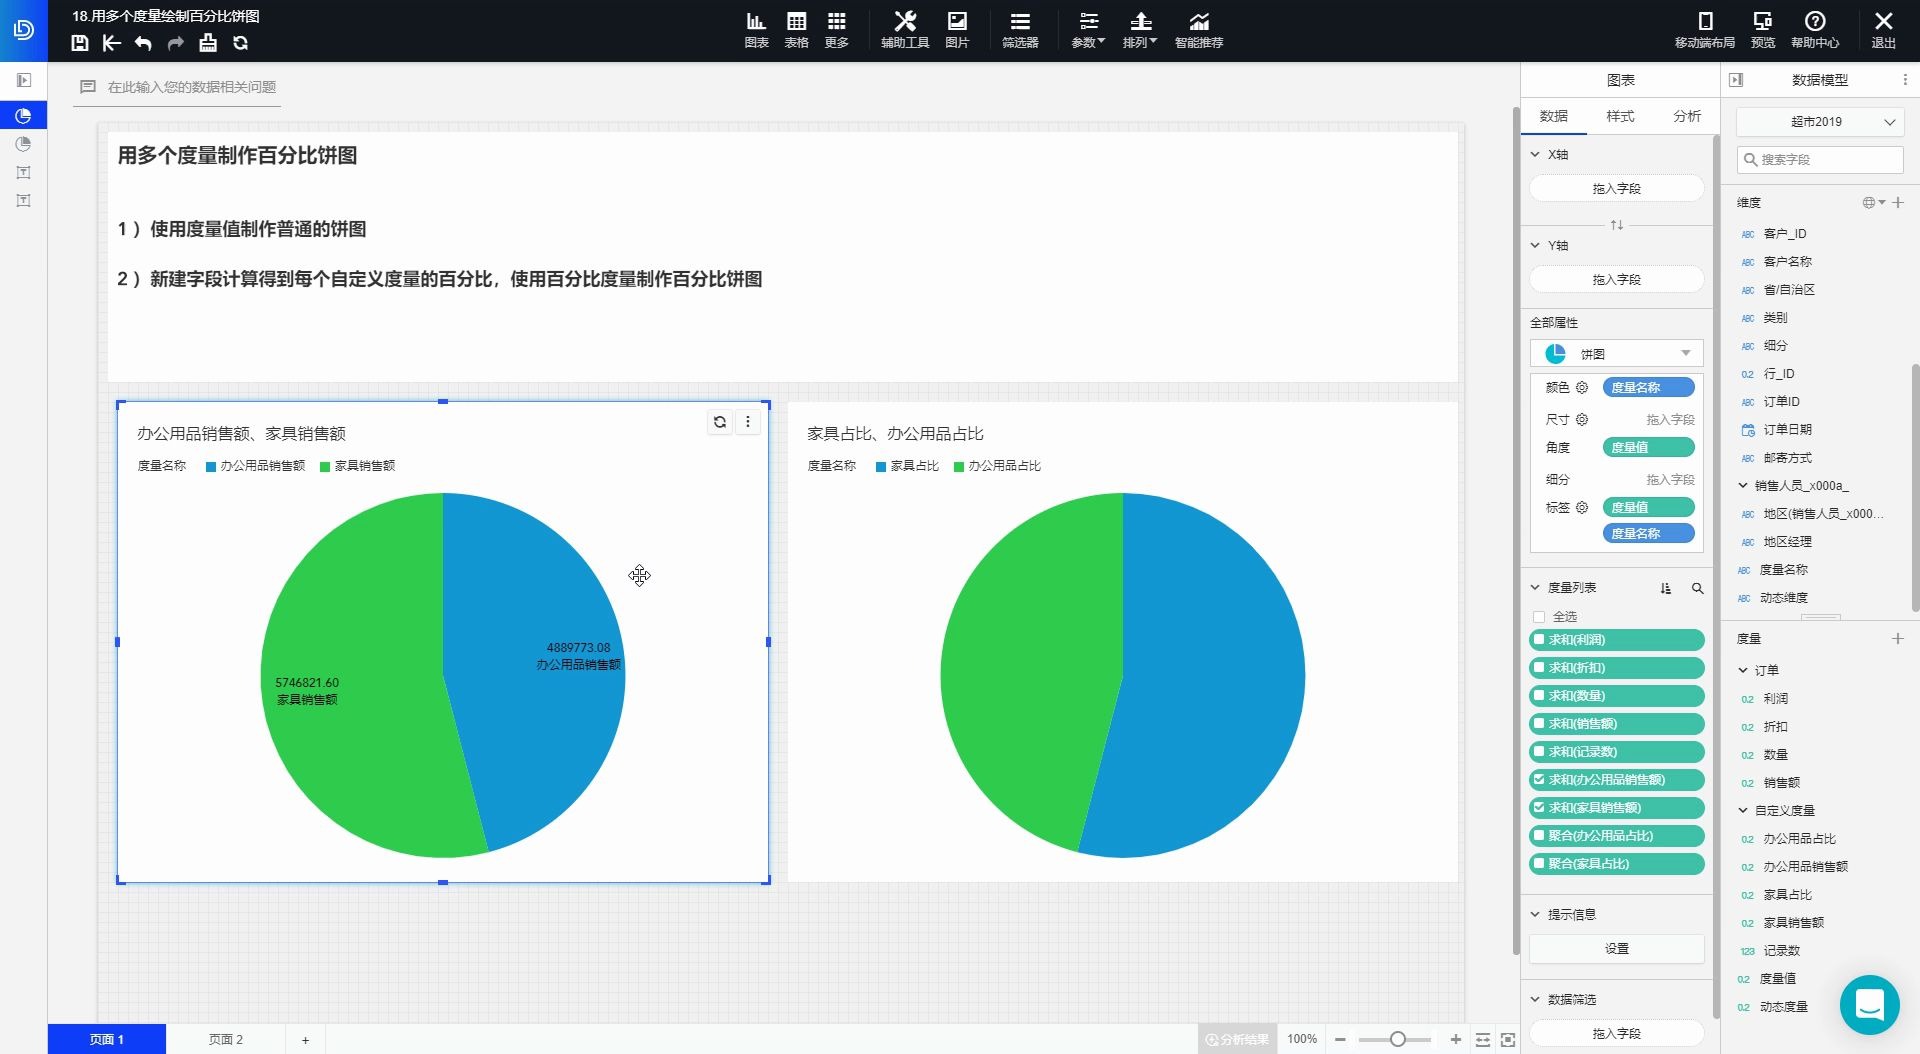Check the 全选 select-all checkbox
1920x1054 pixels.
pyautogui.click(x=1539, y=617)
